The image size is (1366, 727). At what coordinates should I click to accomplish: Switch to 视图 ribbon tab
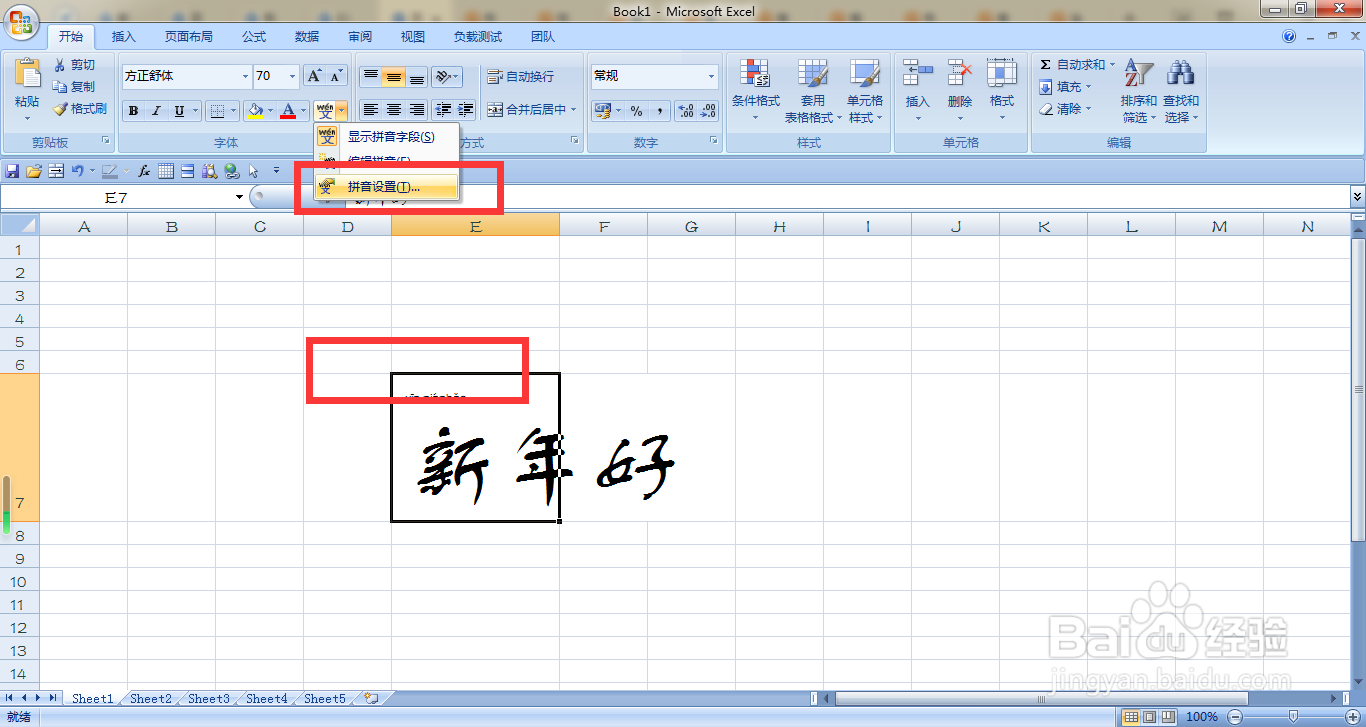pos(413,37)
